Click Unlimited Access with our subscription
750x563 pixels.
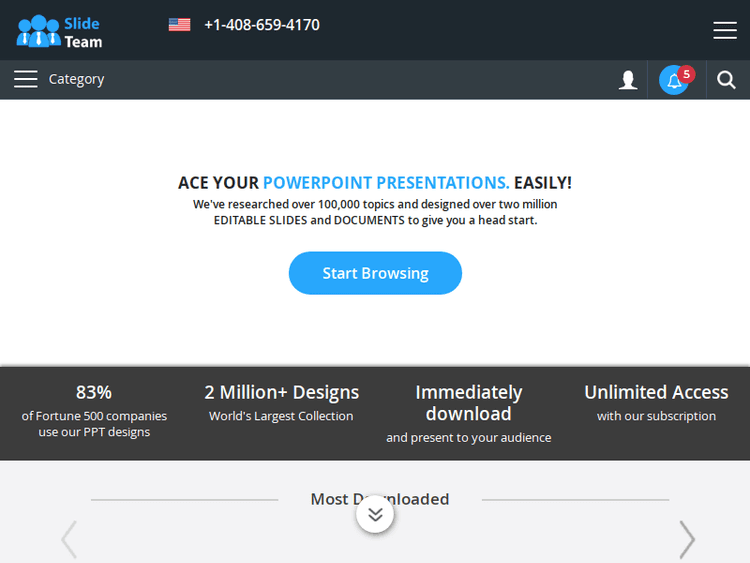point(656,402)
